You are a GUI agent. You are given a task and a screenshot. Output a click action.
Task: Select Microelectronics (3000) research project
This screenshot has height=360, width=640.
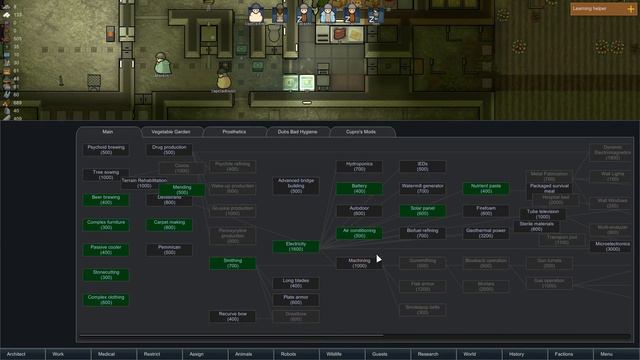click(x=612, y=247)
